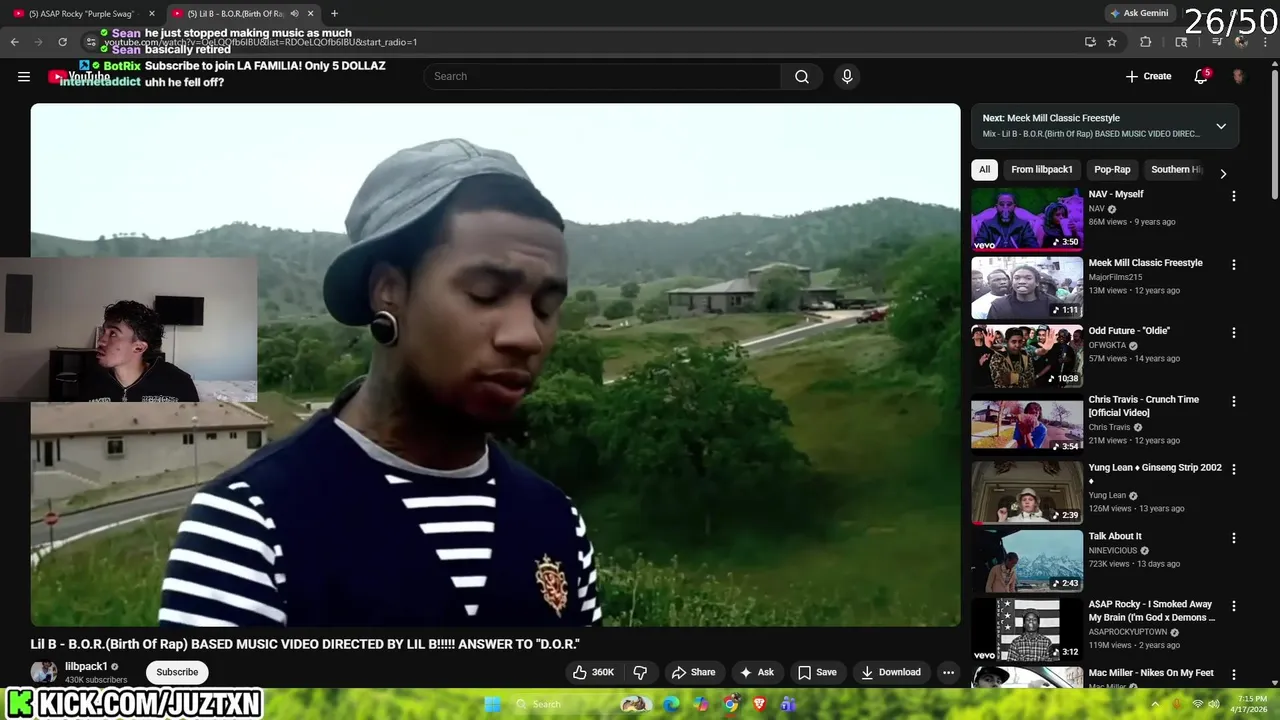Open the Windows Start menu

pos(493,704)
